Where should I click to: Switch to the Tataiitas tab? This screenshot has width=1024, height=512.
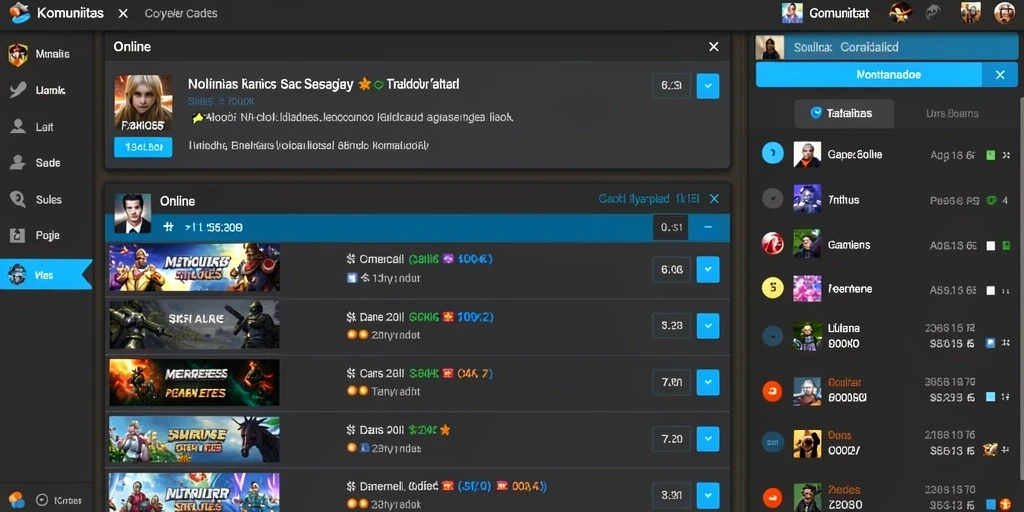pyautogui.click(x=843, y=113)
